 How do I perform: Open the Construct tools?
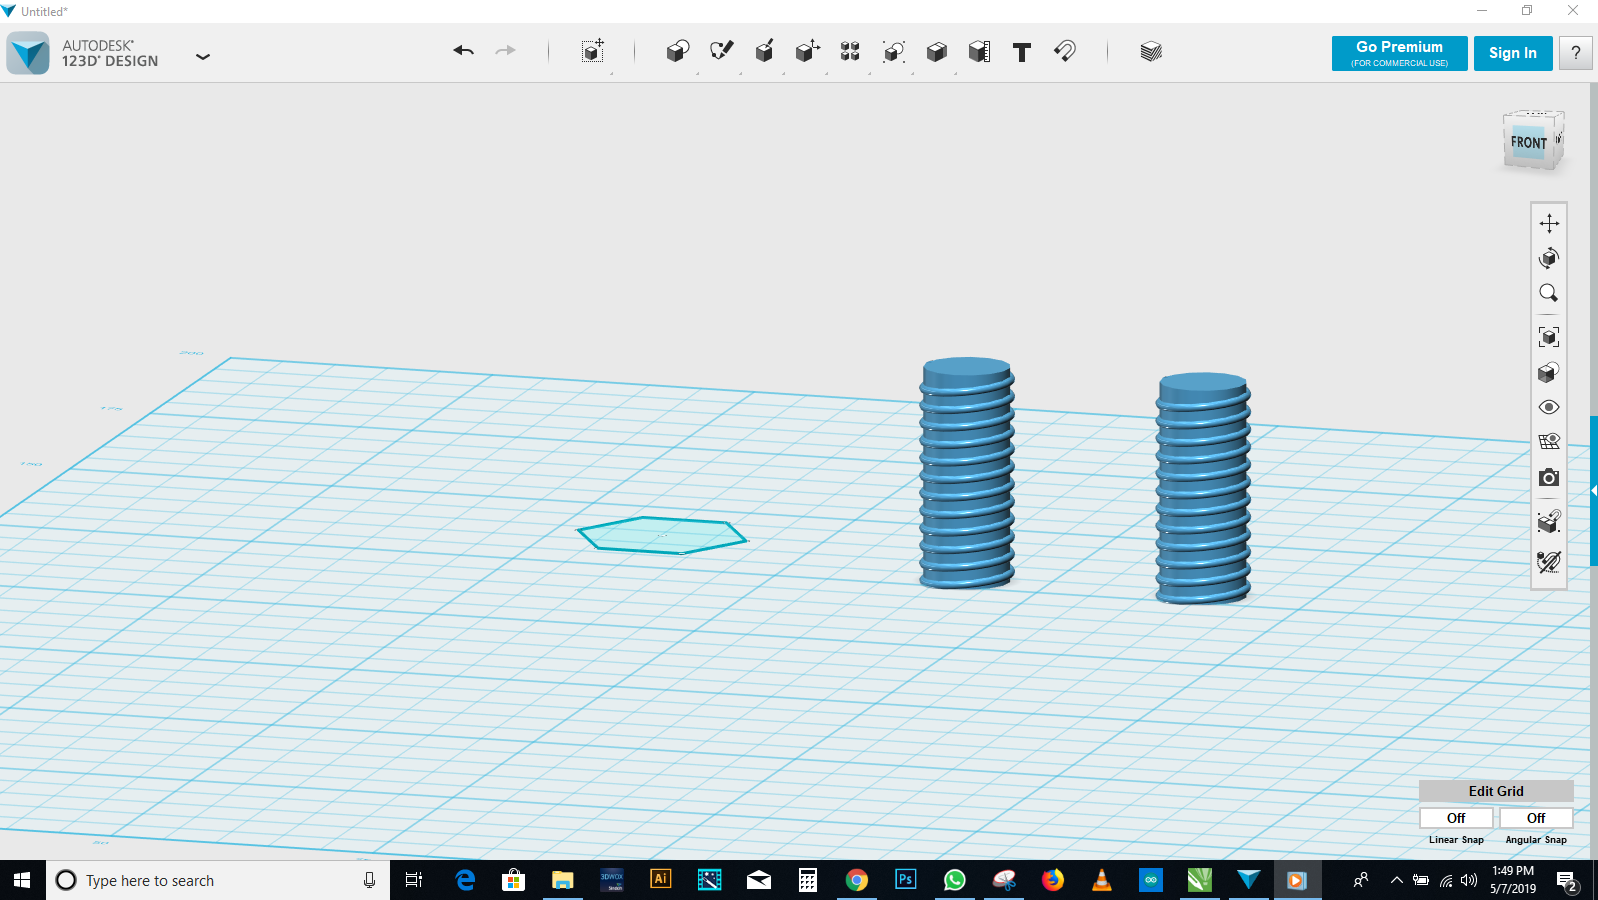tap(764, 51)
